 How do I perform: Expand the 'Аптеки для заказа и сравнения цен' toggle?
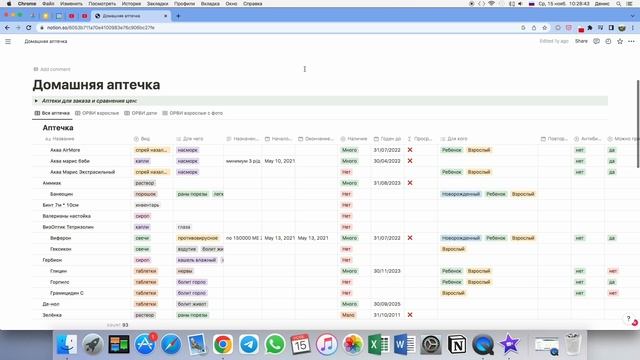36,101
